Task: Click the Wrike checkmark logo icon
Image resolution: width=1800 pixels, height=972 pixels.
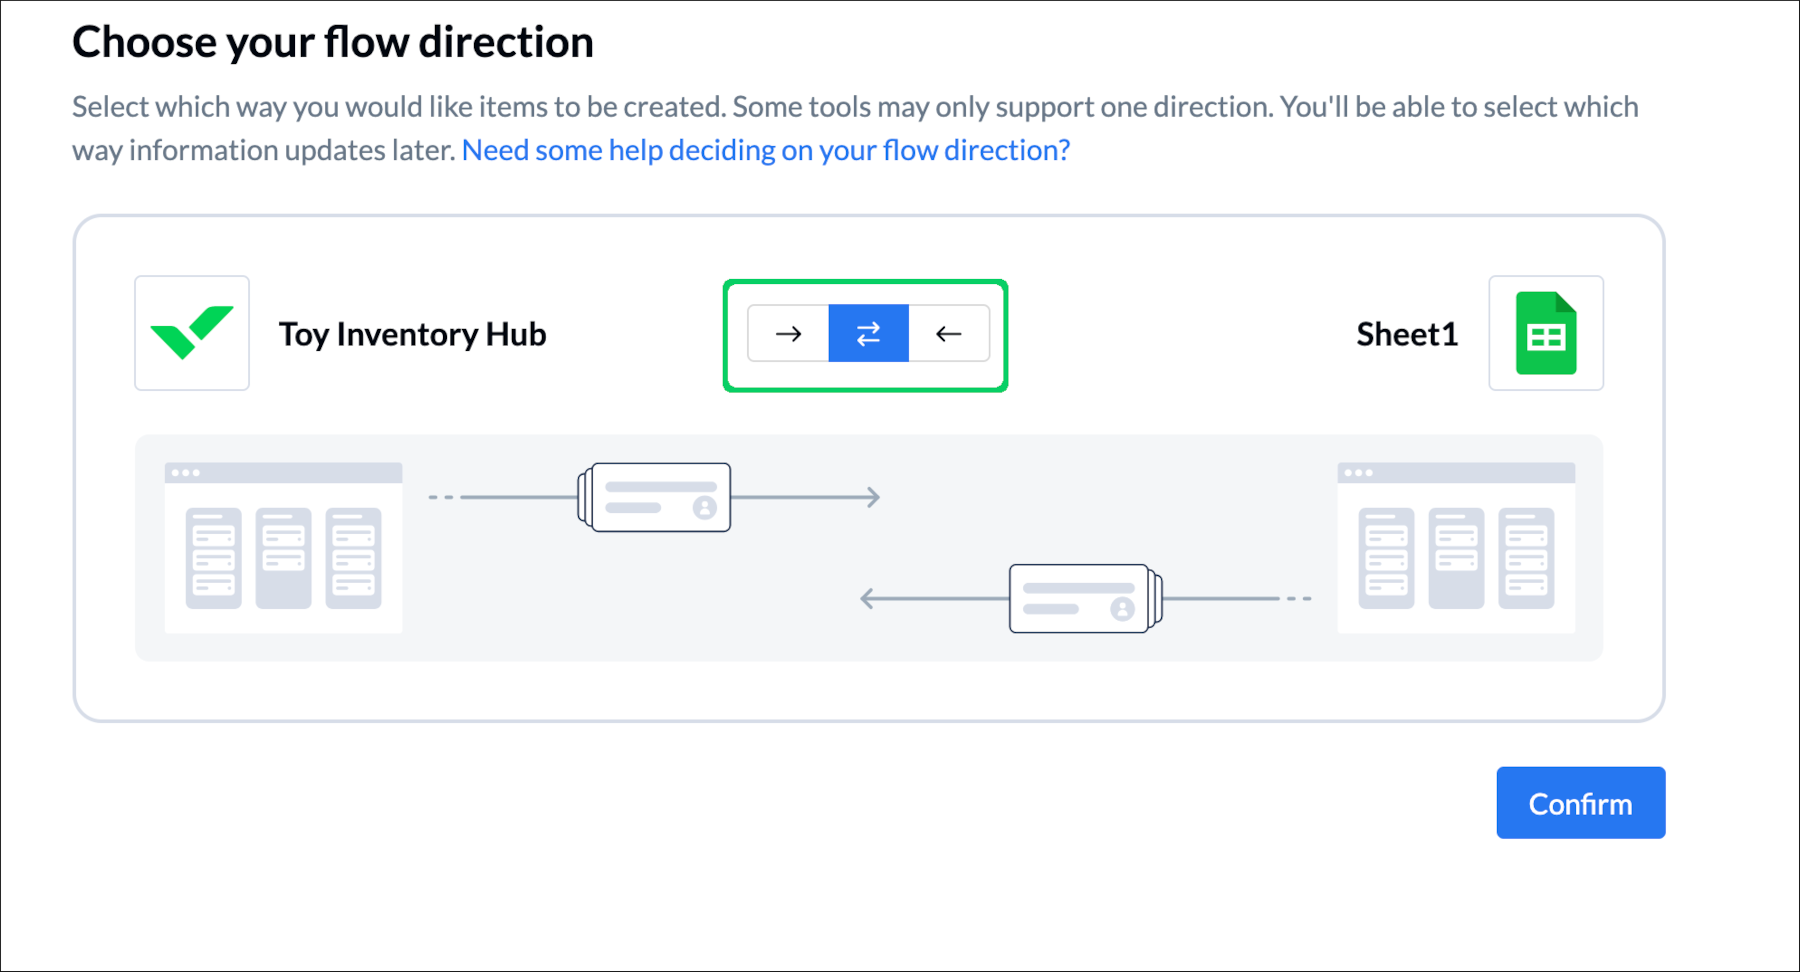Action: [x=192, y=333]
